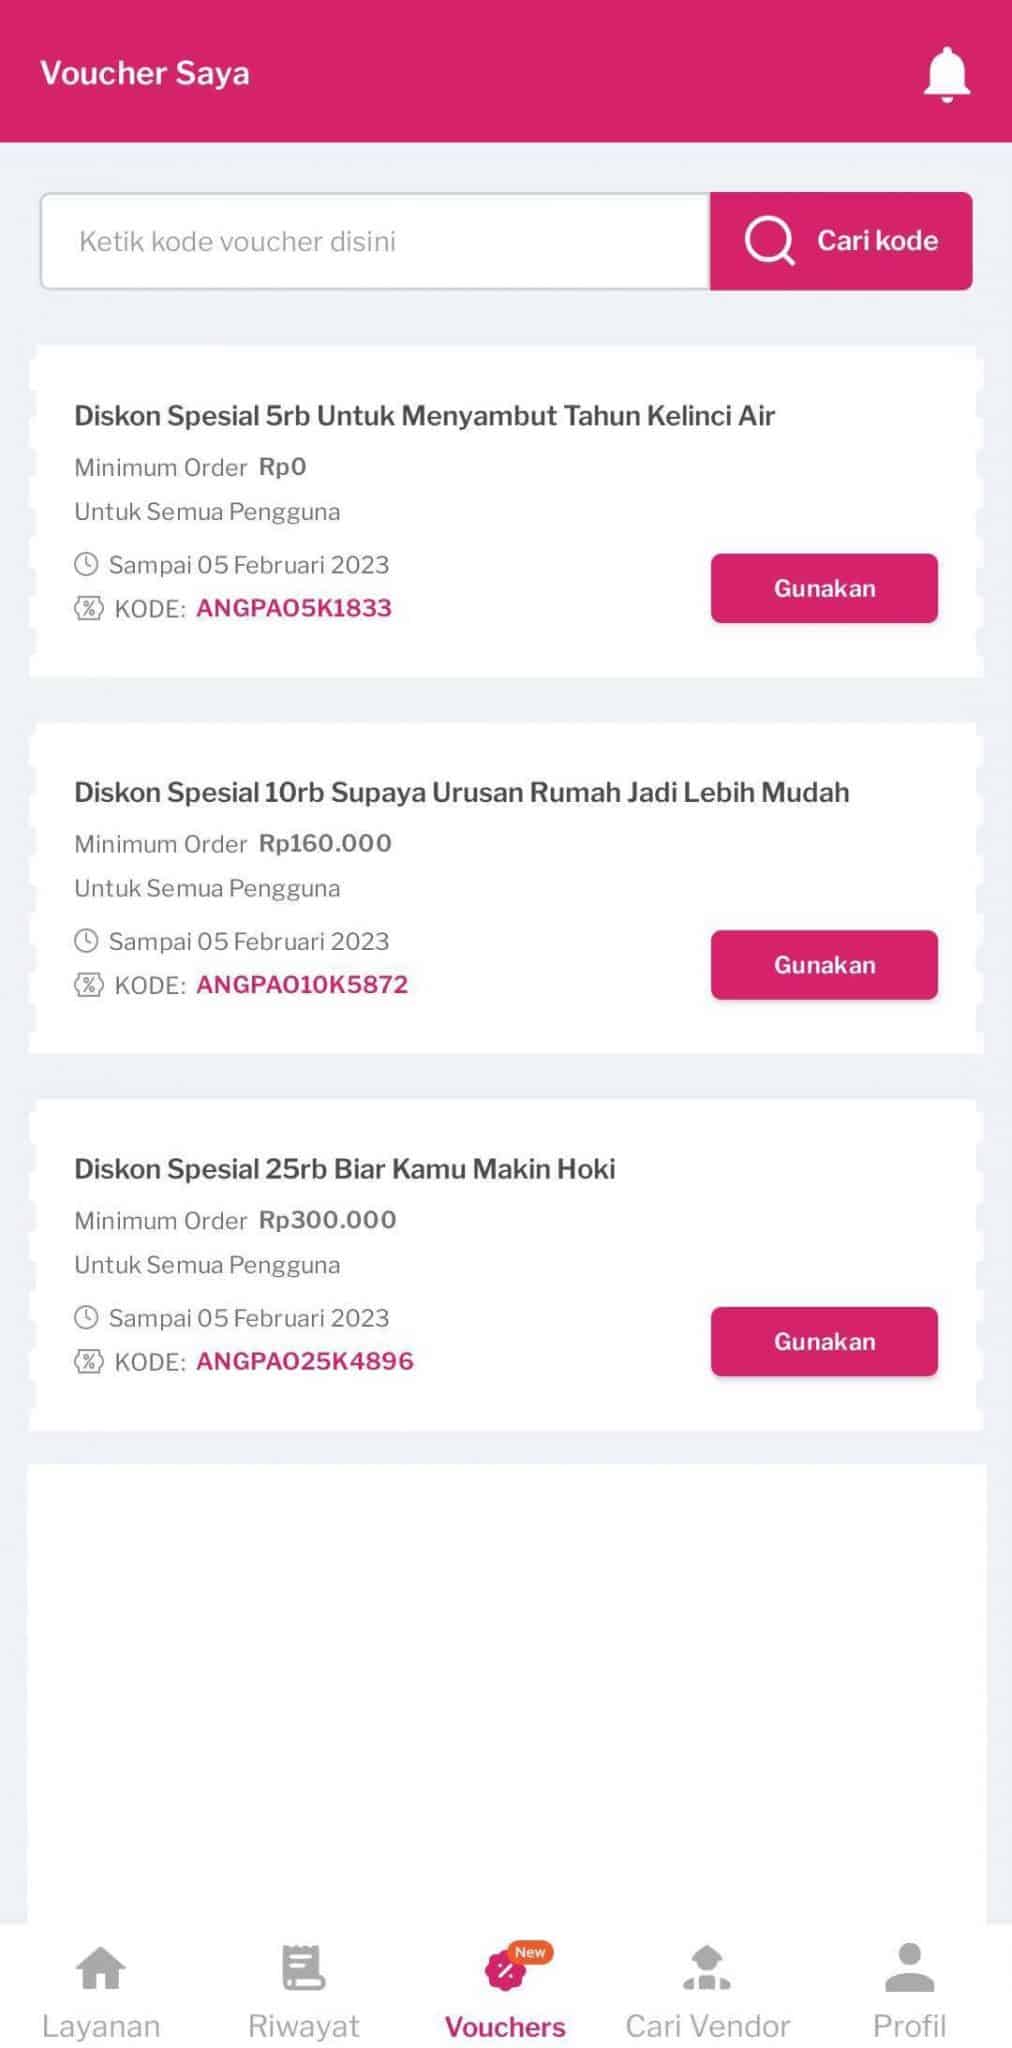Use the 5rb Tahun Kelinci Air voucher
The width and height of the screenshot is (1012, 2048).
824,588
